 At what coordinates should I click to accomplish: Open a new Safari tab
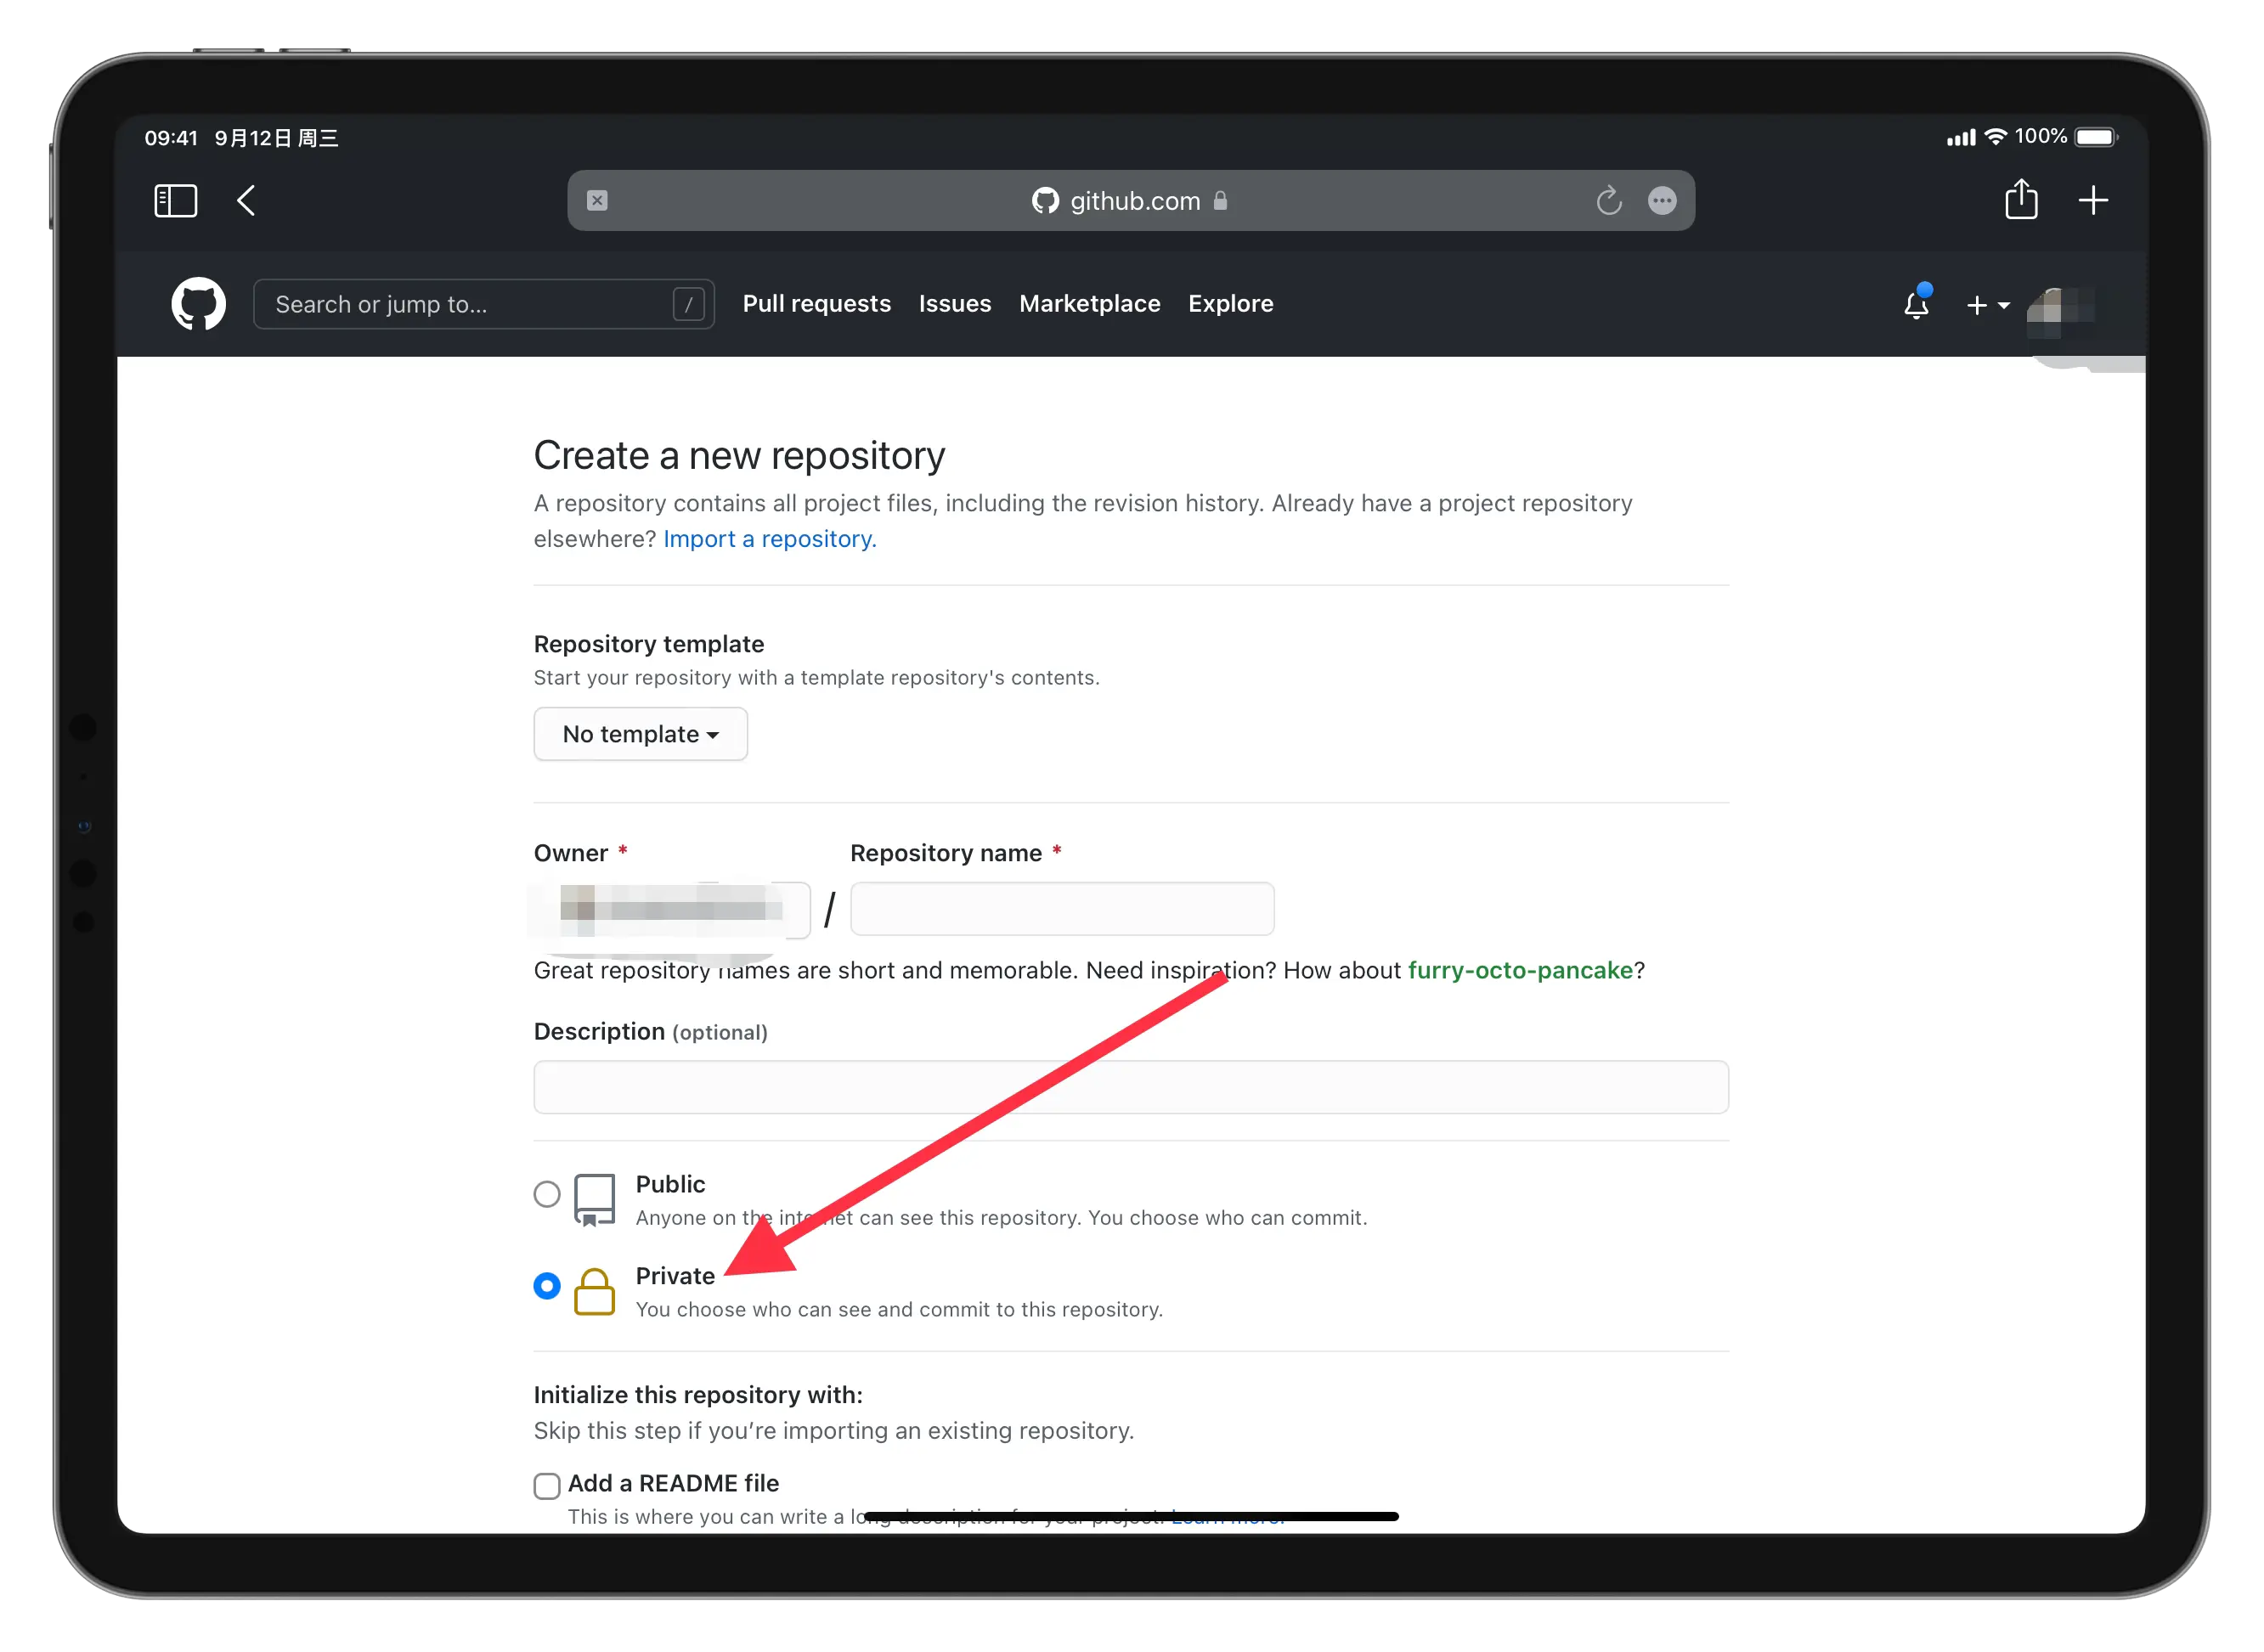pos(2093,201)
